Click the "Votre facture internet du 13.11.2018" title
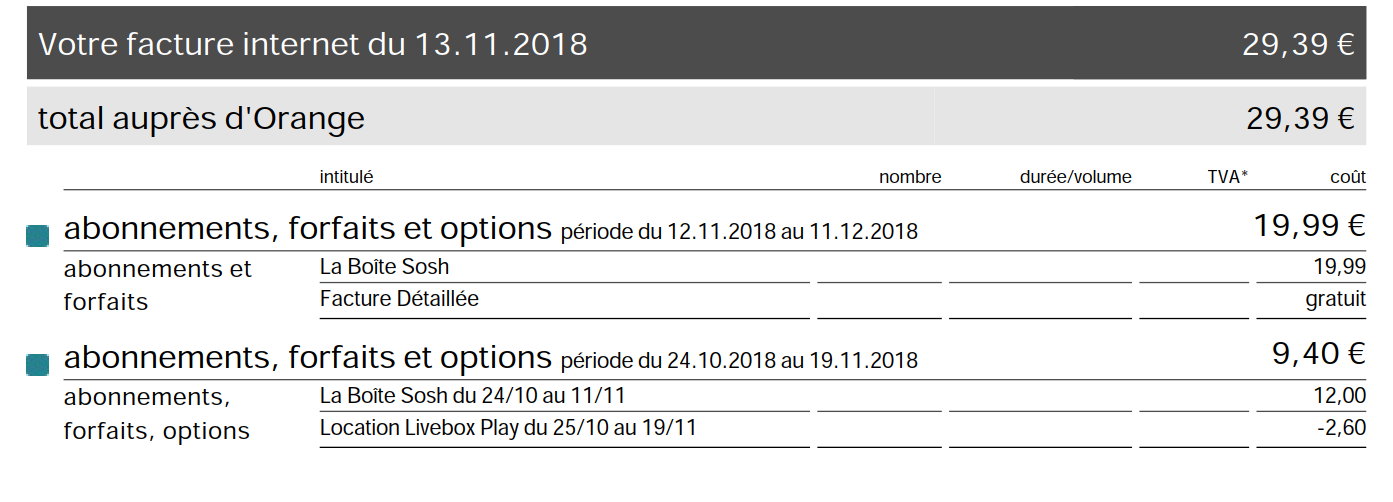Viewport: 1393px width, 502px height. click(x=312, y=45)
